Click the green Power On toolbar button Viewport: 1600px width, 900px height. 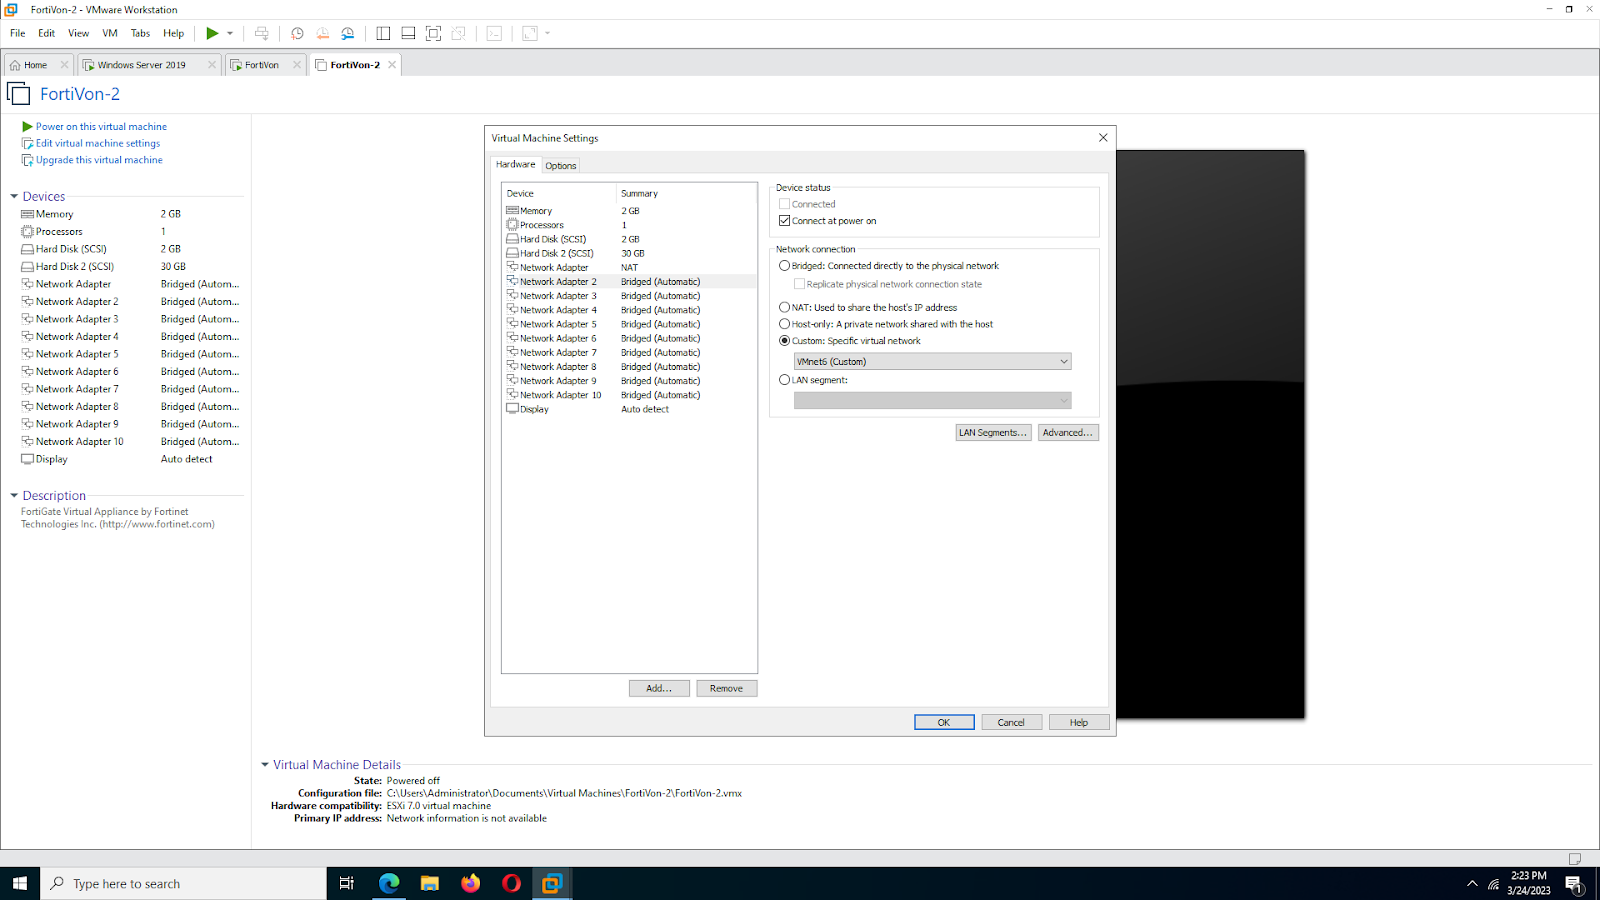[x=212, y=33]
